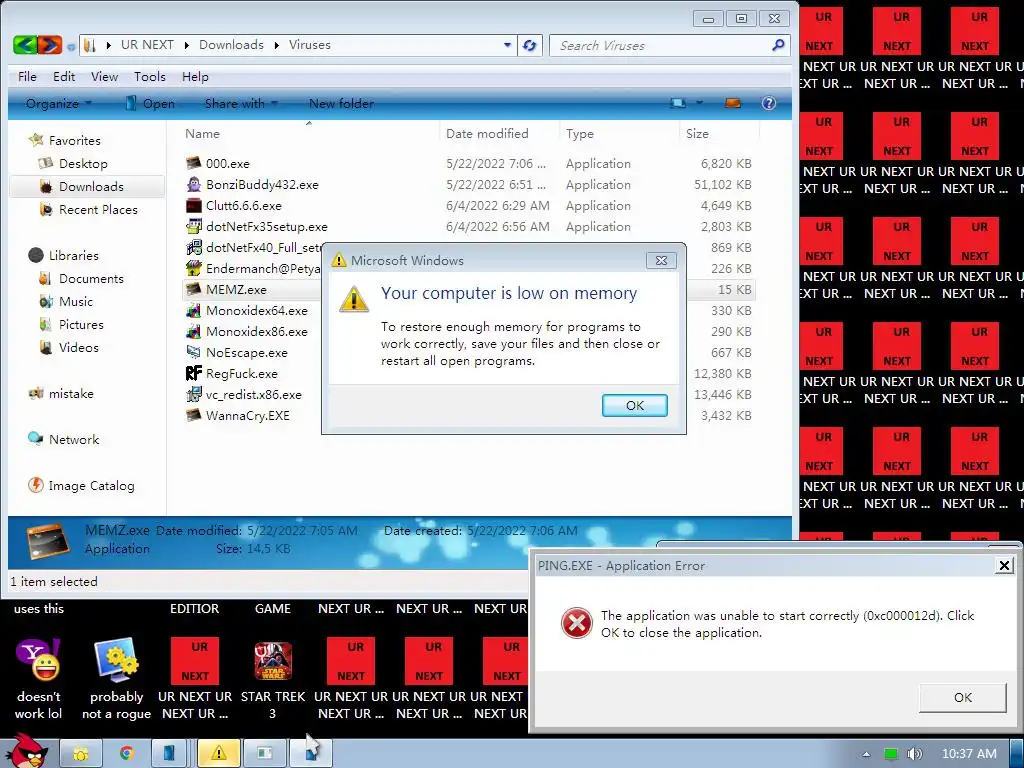Show hidden tray icons arrow

point(866,754)
